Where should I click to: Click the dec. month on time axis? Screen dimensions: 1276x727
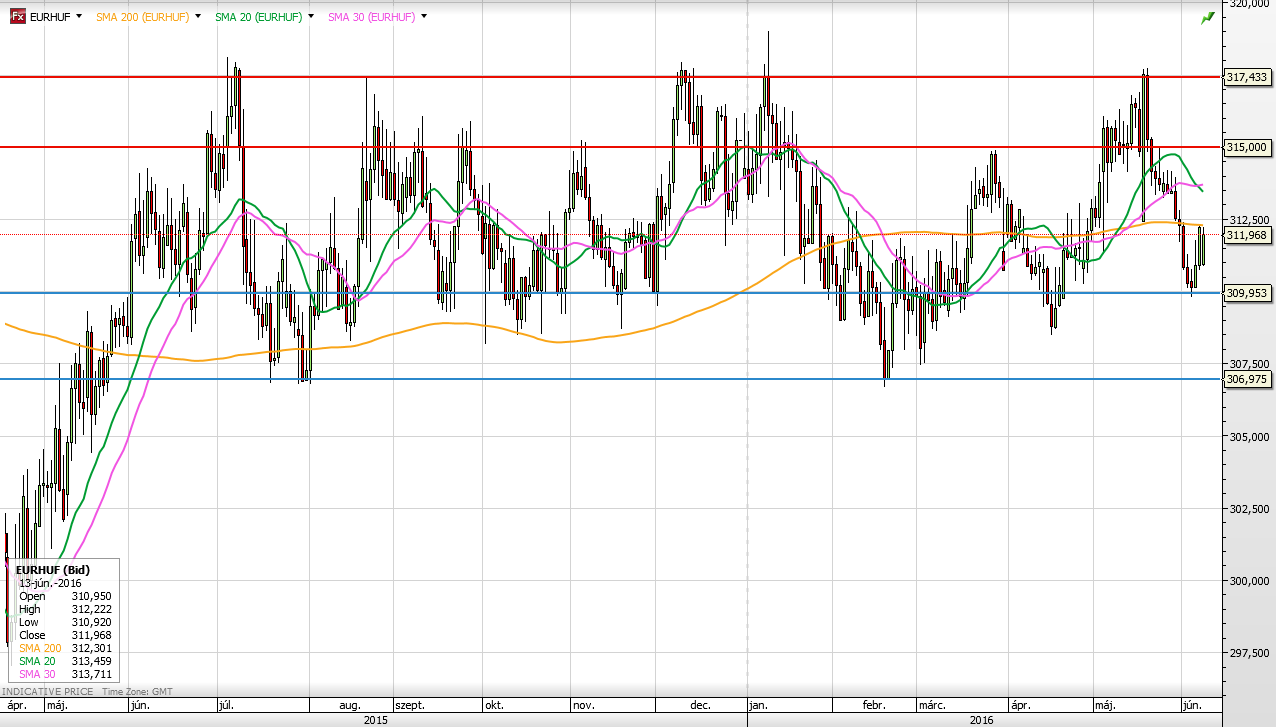pyautogui.click(x=699, y=705)
